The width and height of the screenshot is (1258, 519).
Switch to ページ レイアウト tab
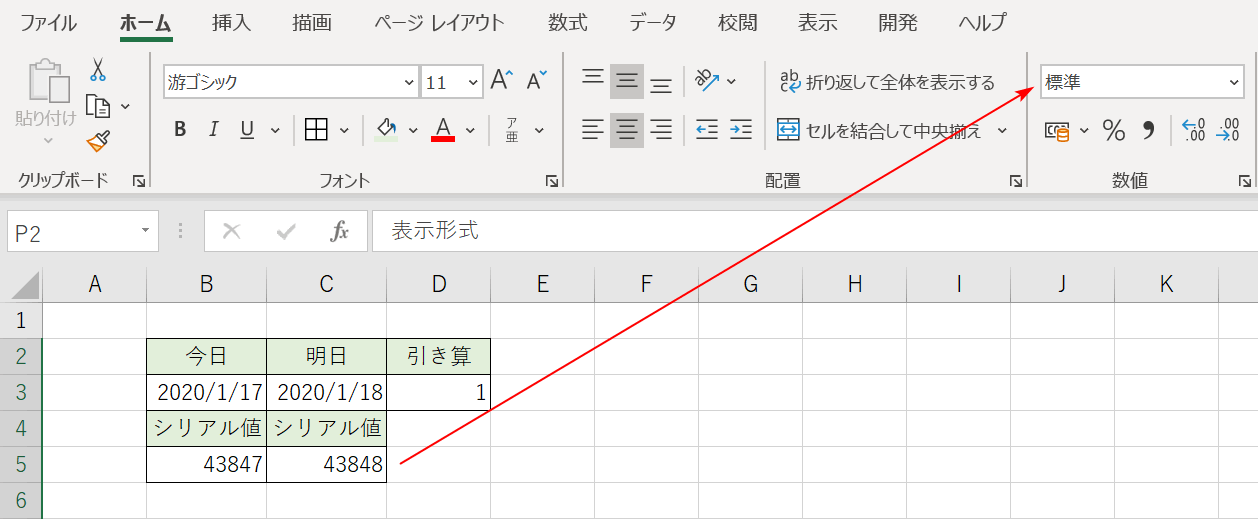point(439,22)
